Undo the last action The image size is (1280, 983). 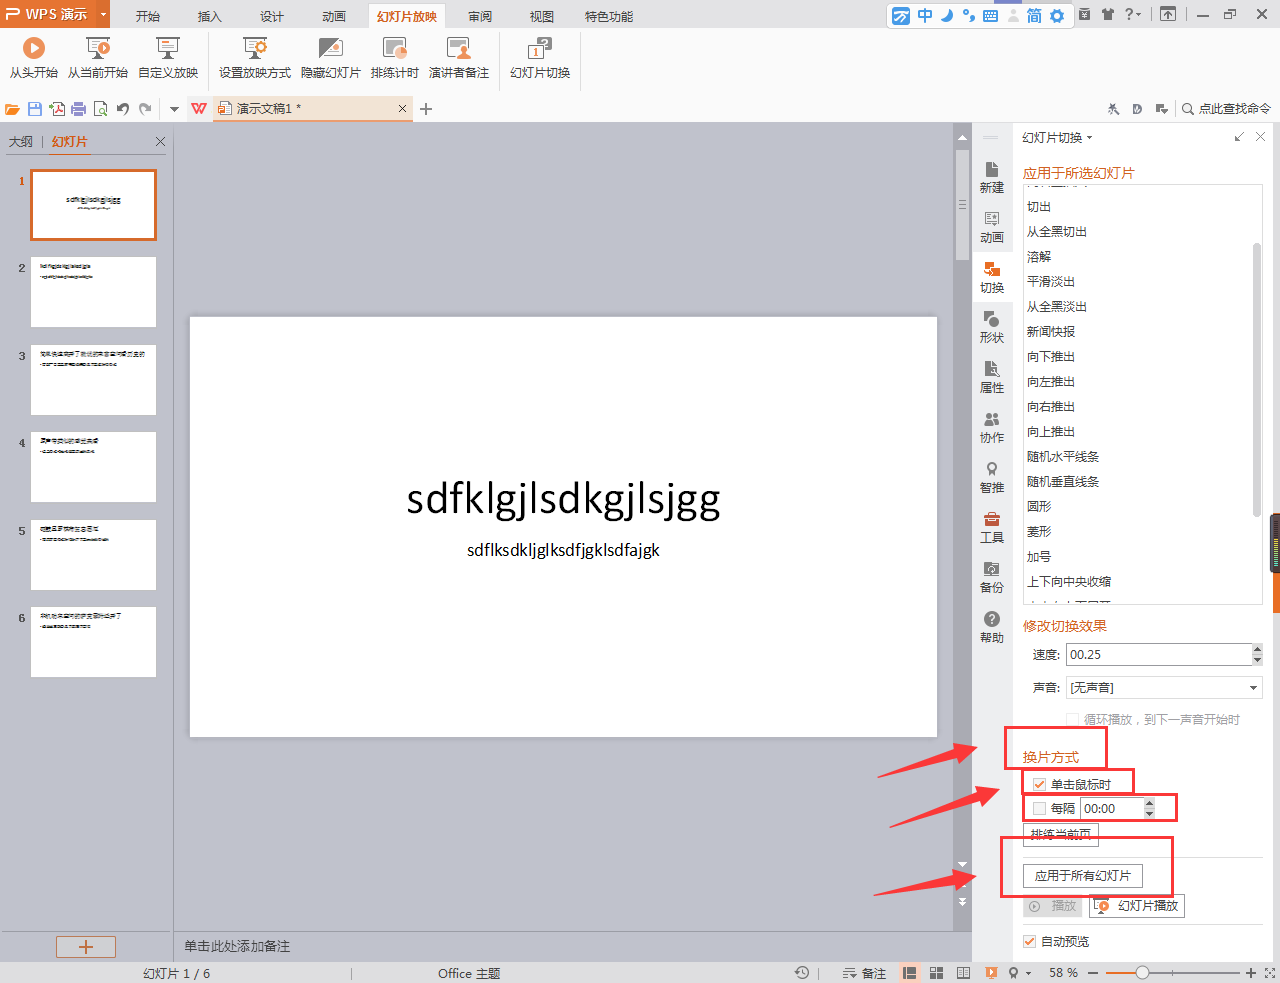pyautogui.click(x=123, y=109)
